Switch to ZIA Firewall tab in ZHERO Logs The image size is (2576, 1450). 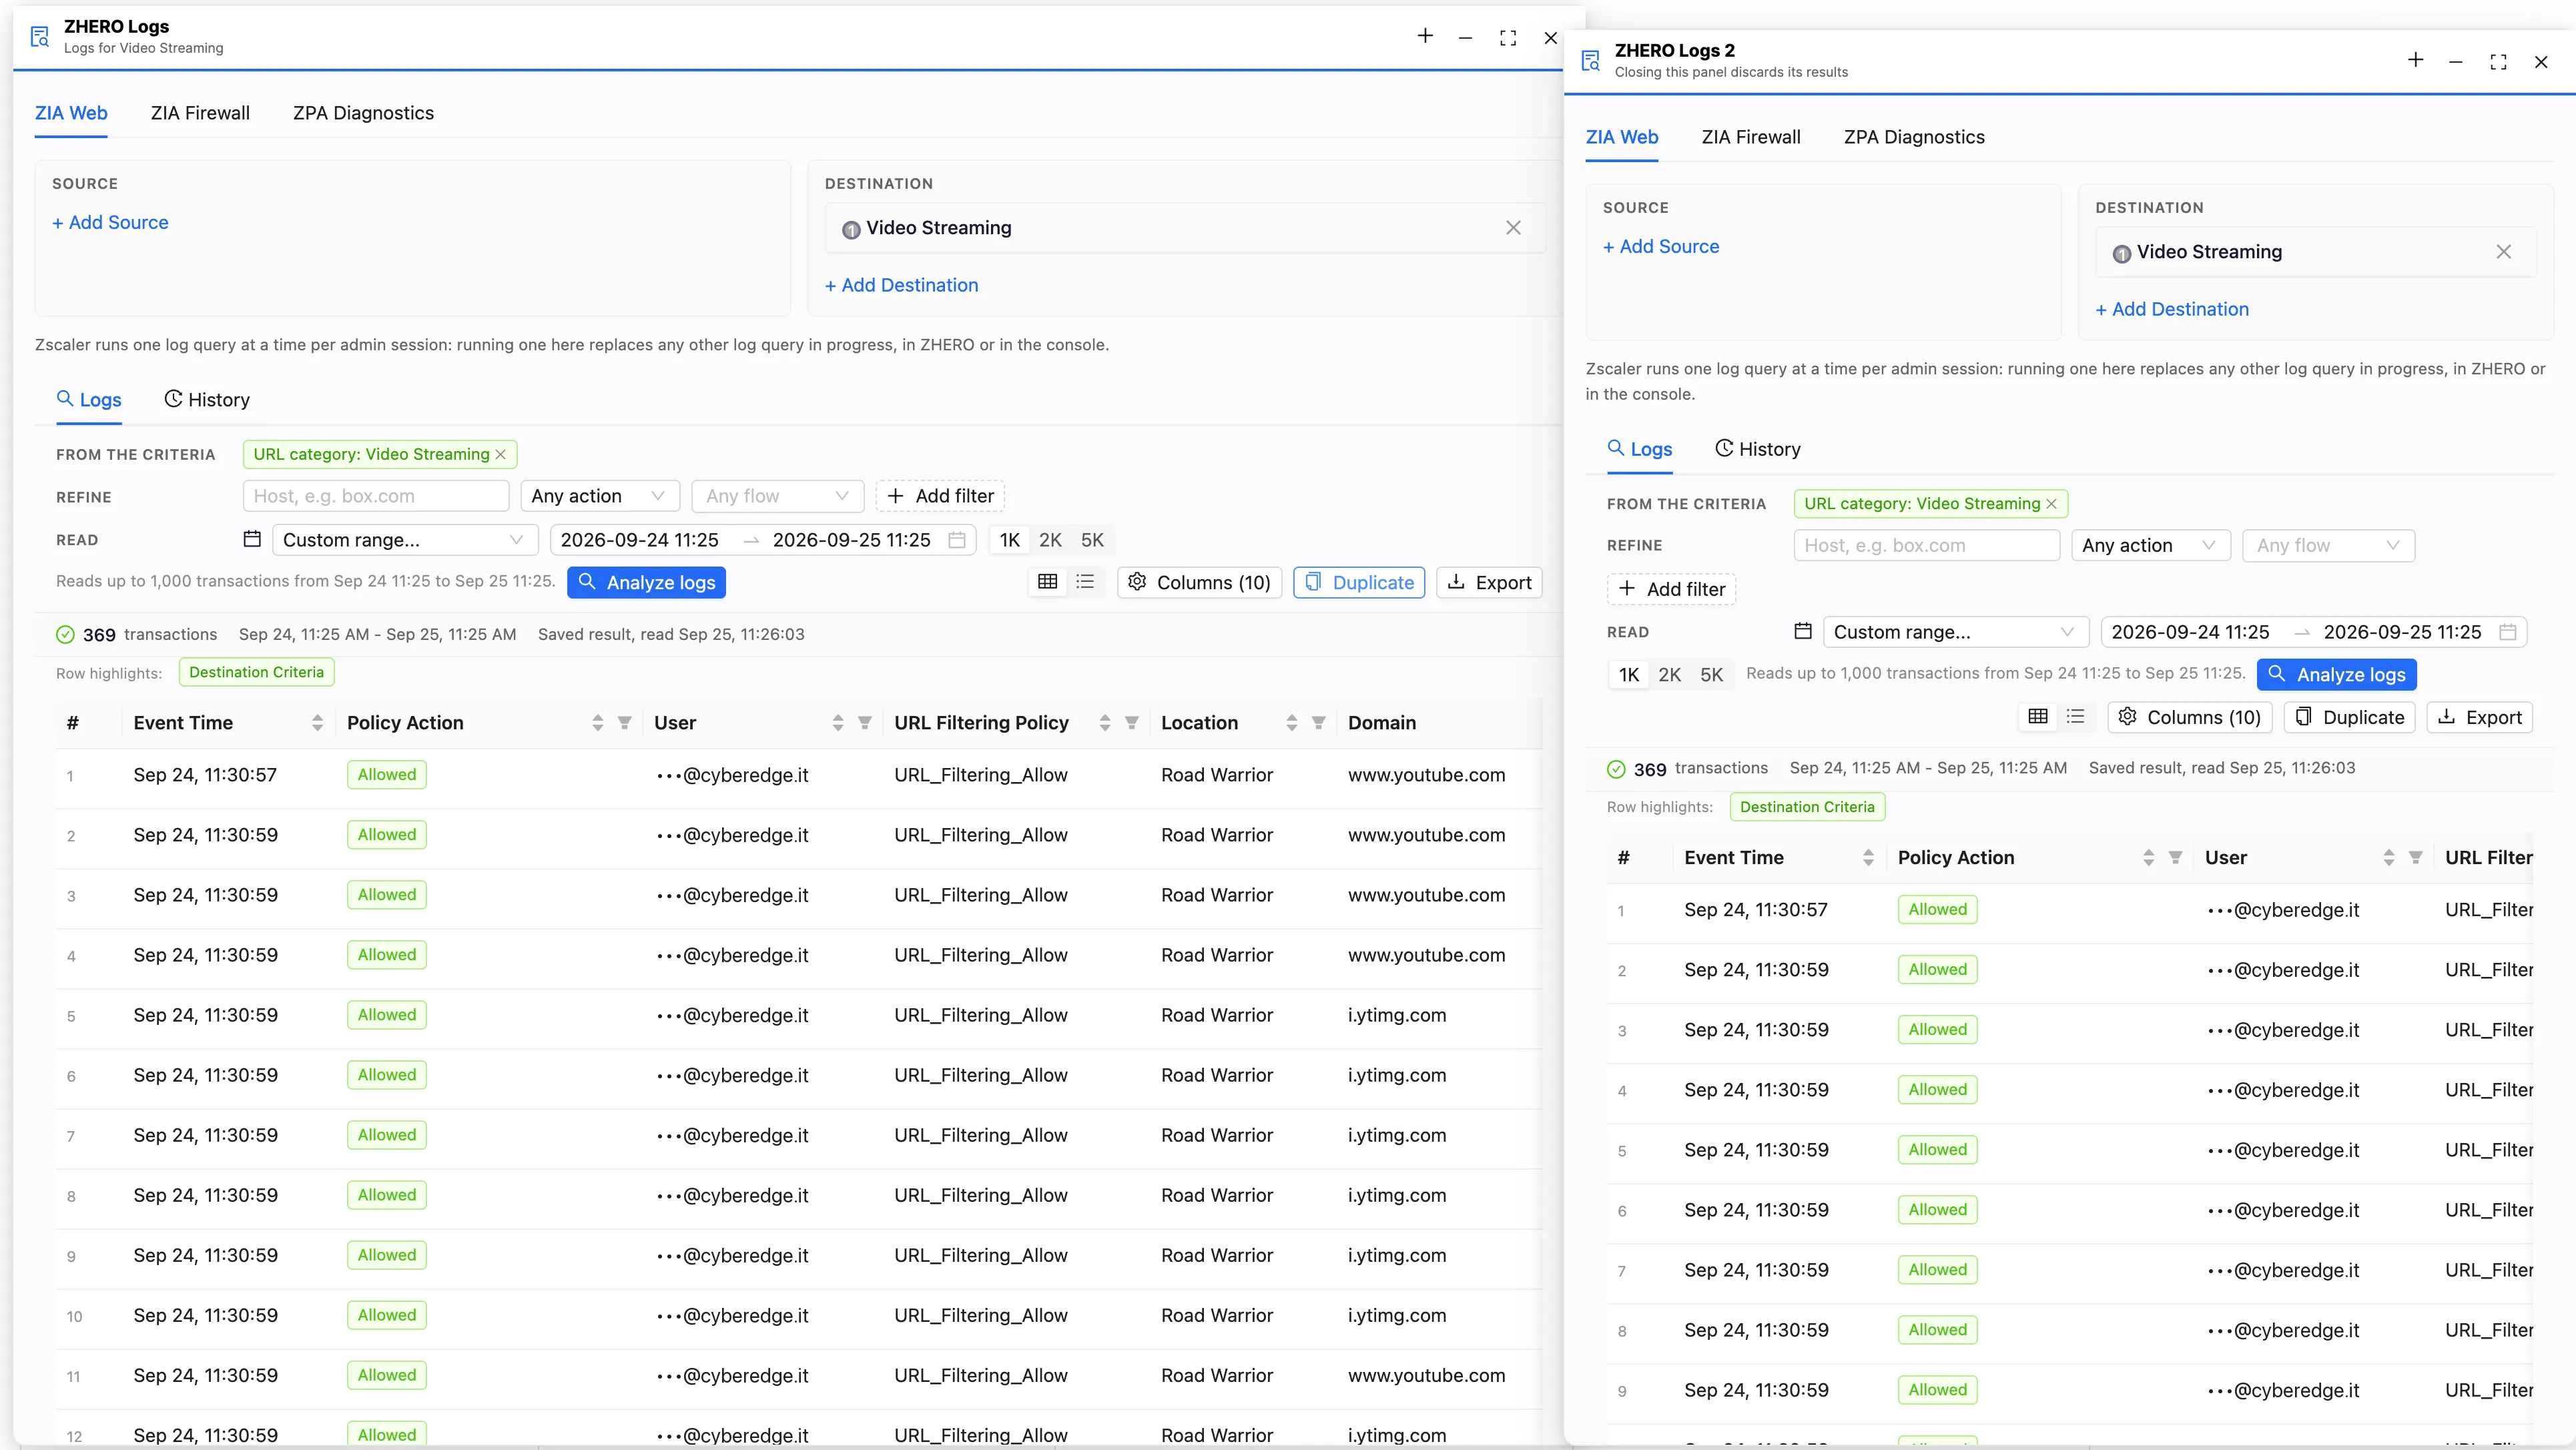tap(200, 113)
